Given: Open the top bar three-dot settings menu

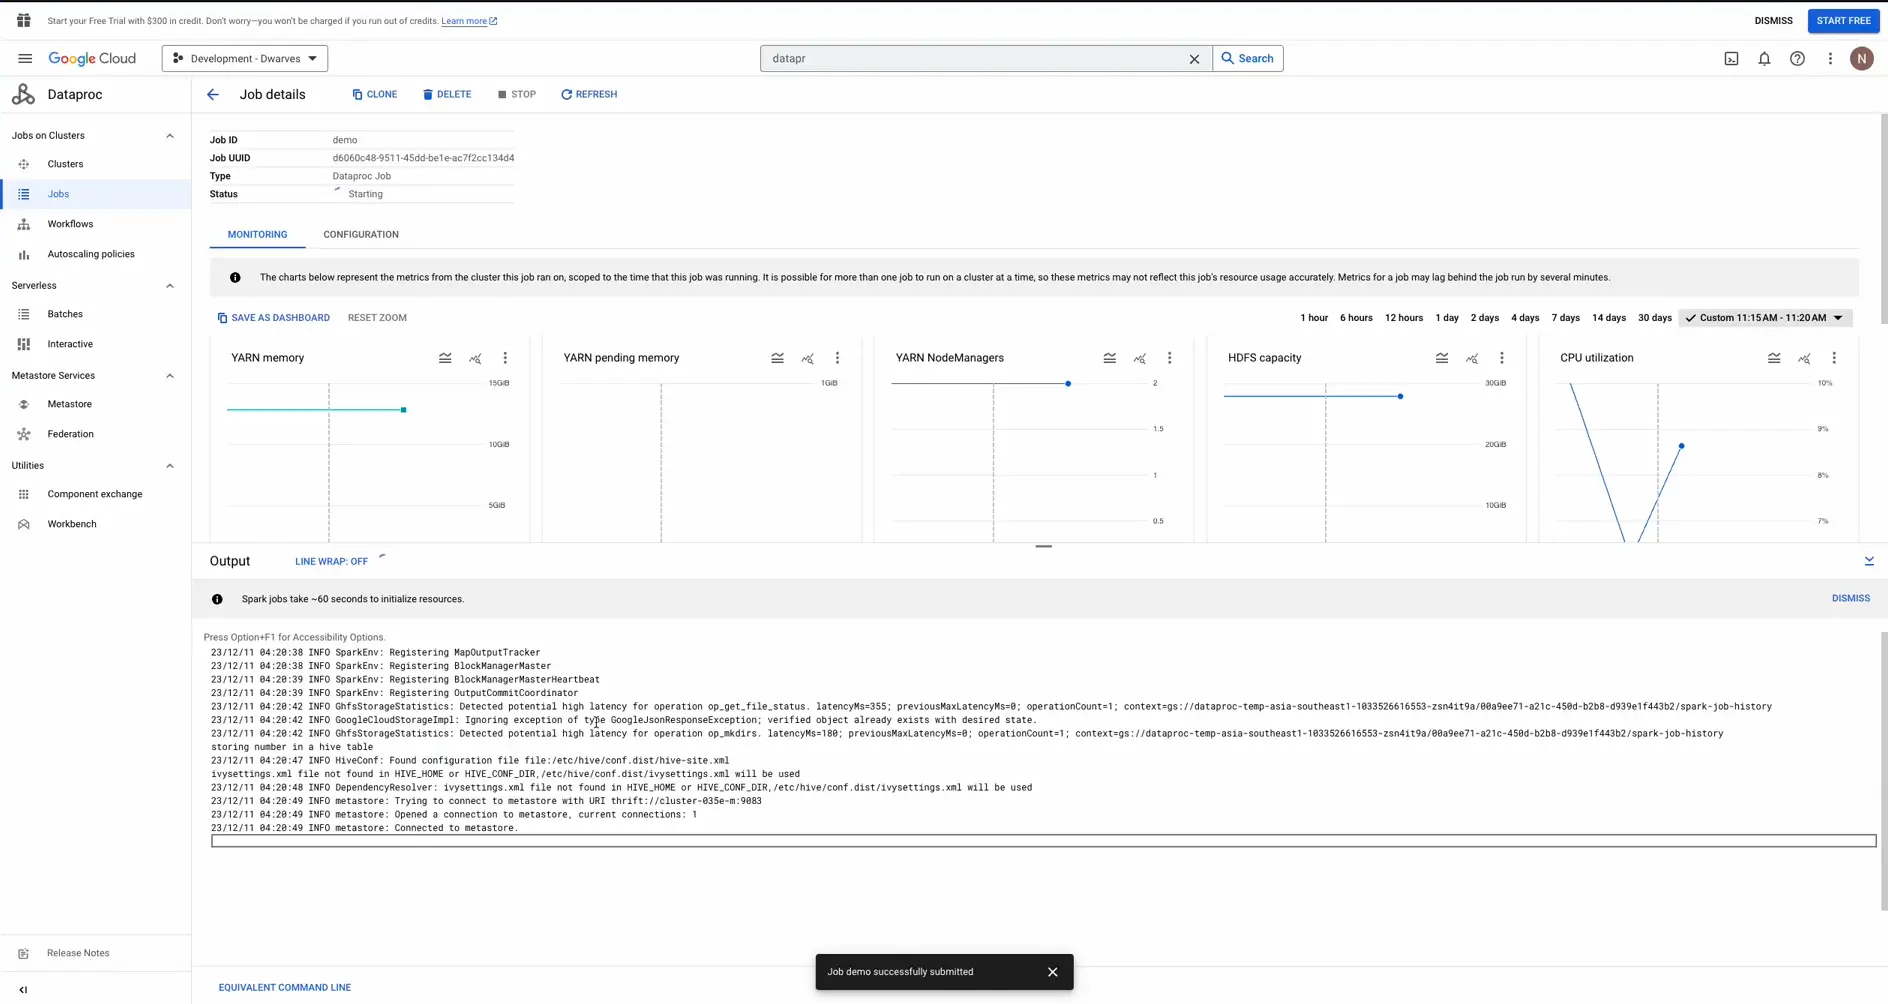Looking at the screenshot, I should 1830,59.
